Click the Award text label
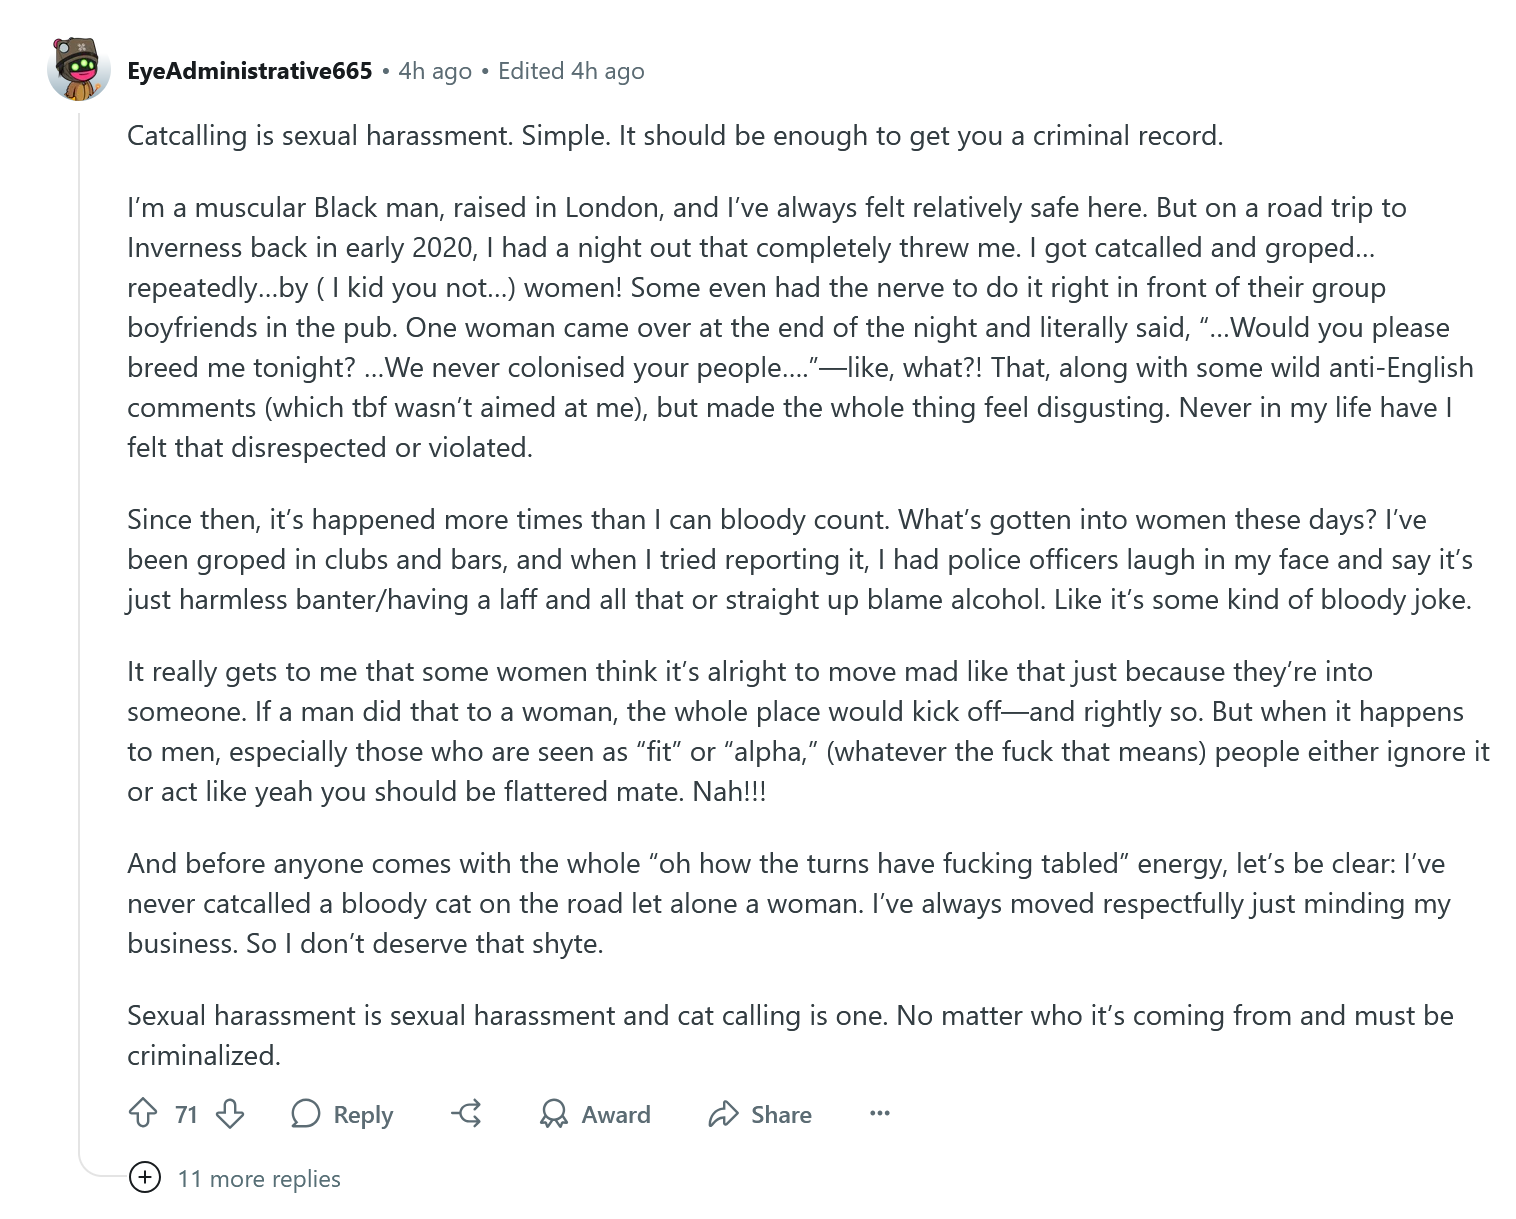Viewport: 1516px width, 1219px height. (616, 1114)
